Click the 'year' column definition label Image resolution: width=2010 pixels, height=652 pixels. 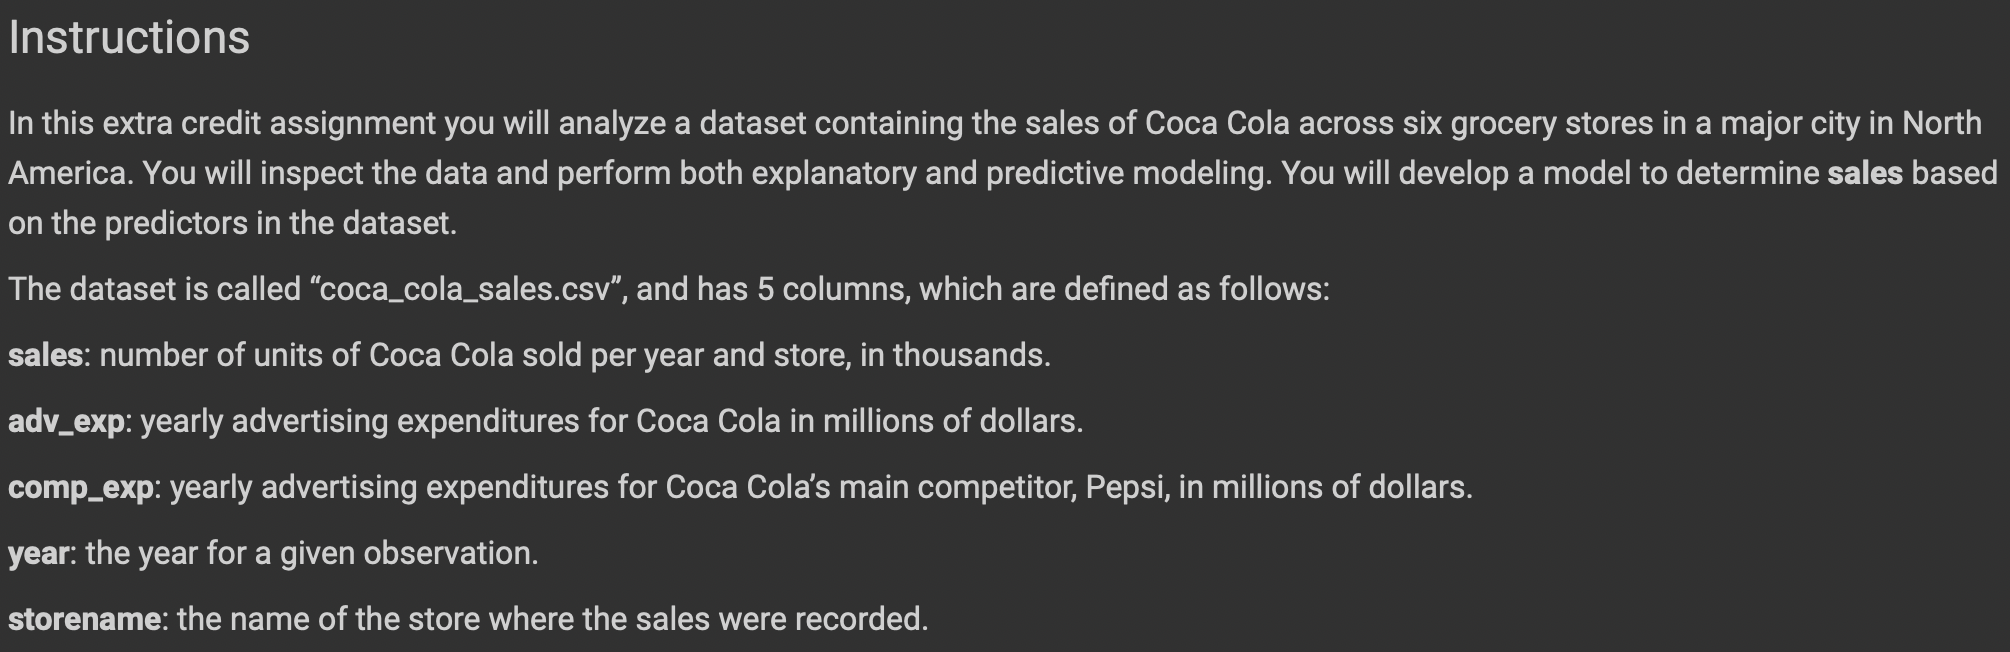point(39,554)
